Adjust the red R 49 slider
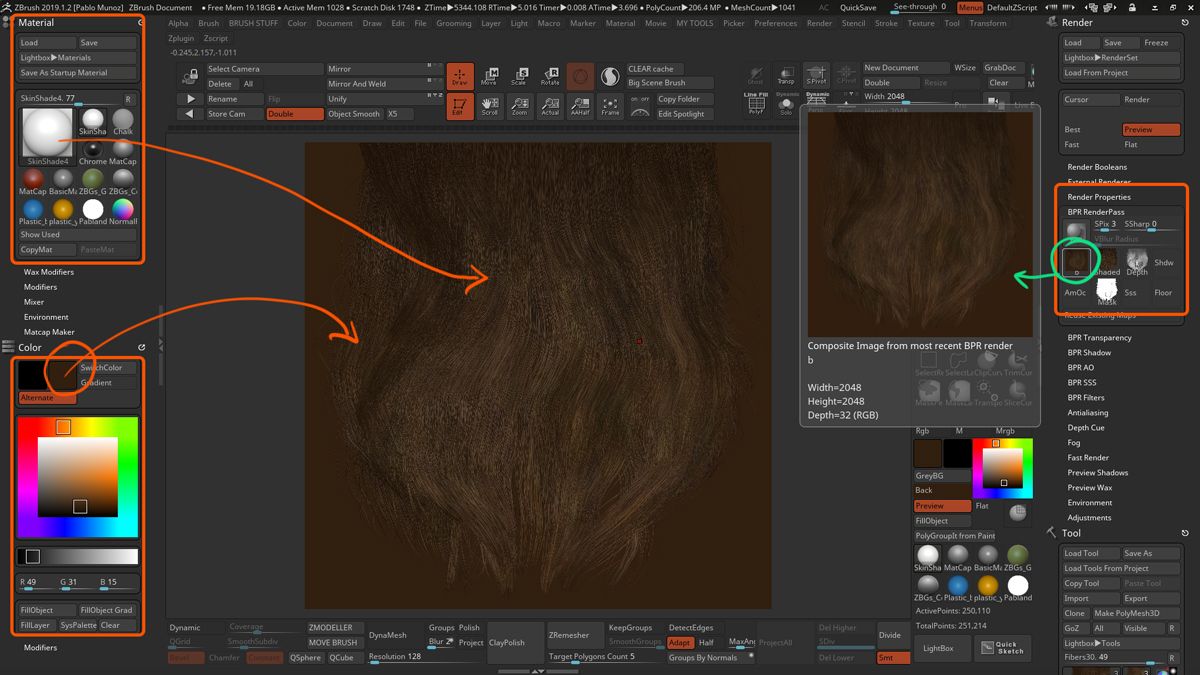Image resolution: width=1200 pixels, height=675 pixels. pyautogui.click(x=36, y=582)
